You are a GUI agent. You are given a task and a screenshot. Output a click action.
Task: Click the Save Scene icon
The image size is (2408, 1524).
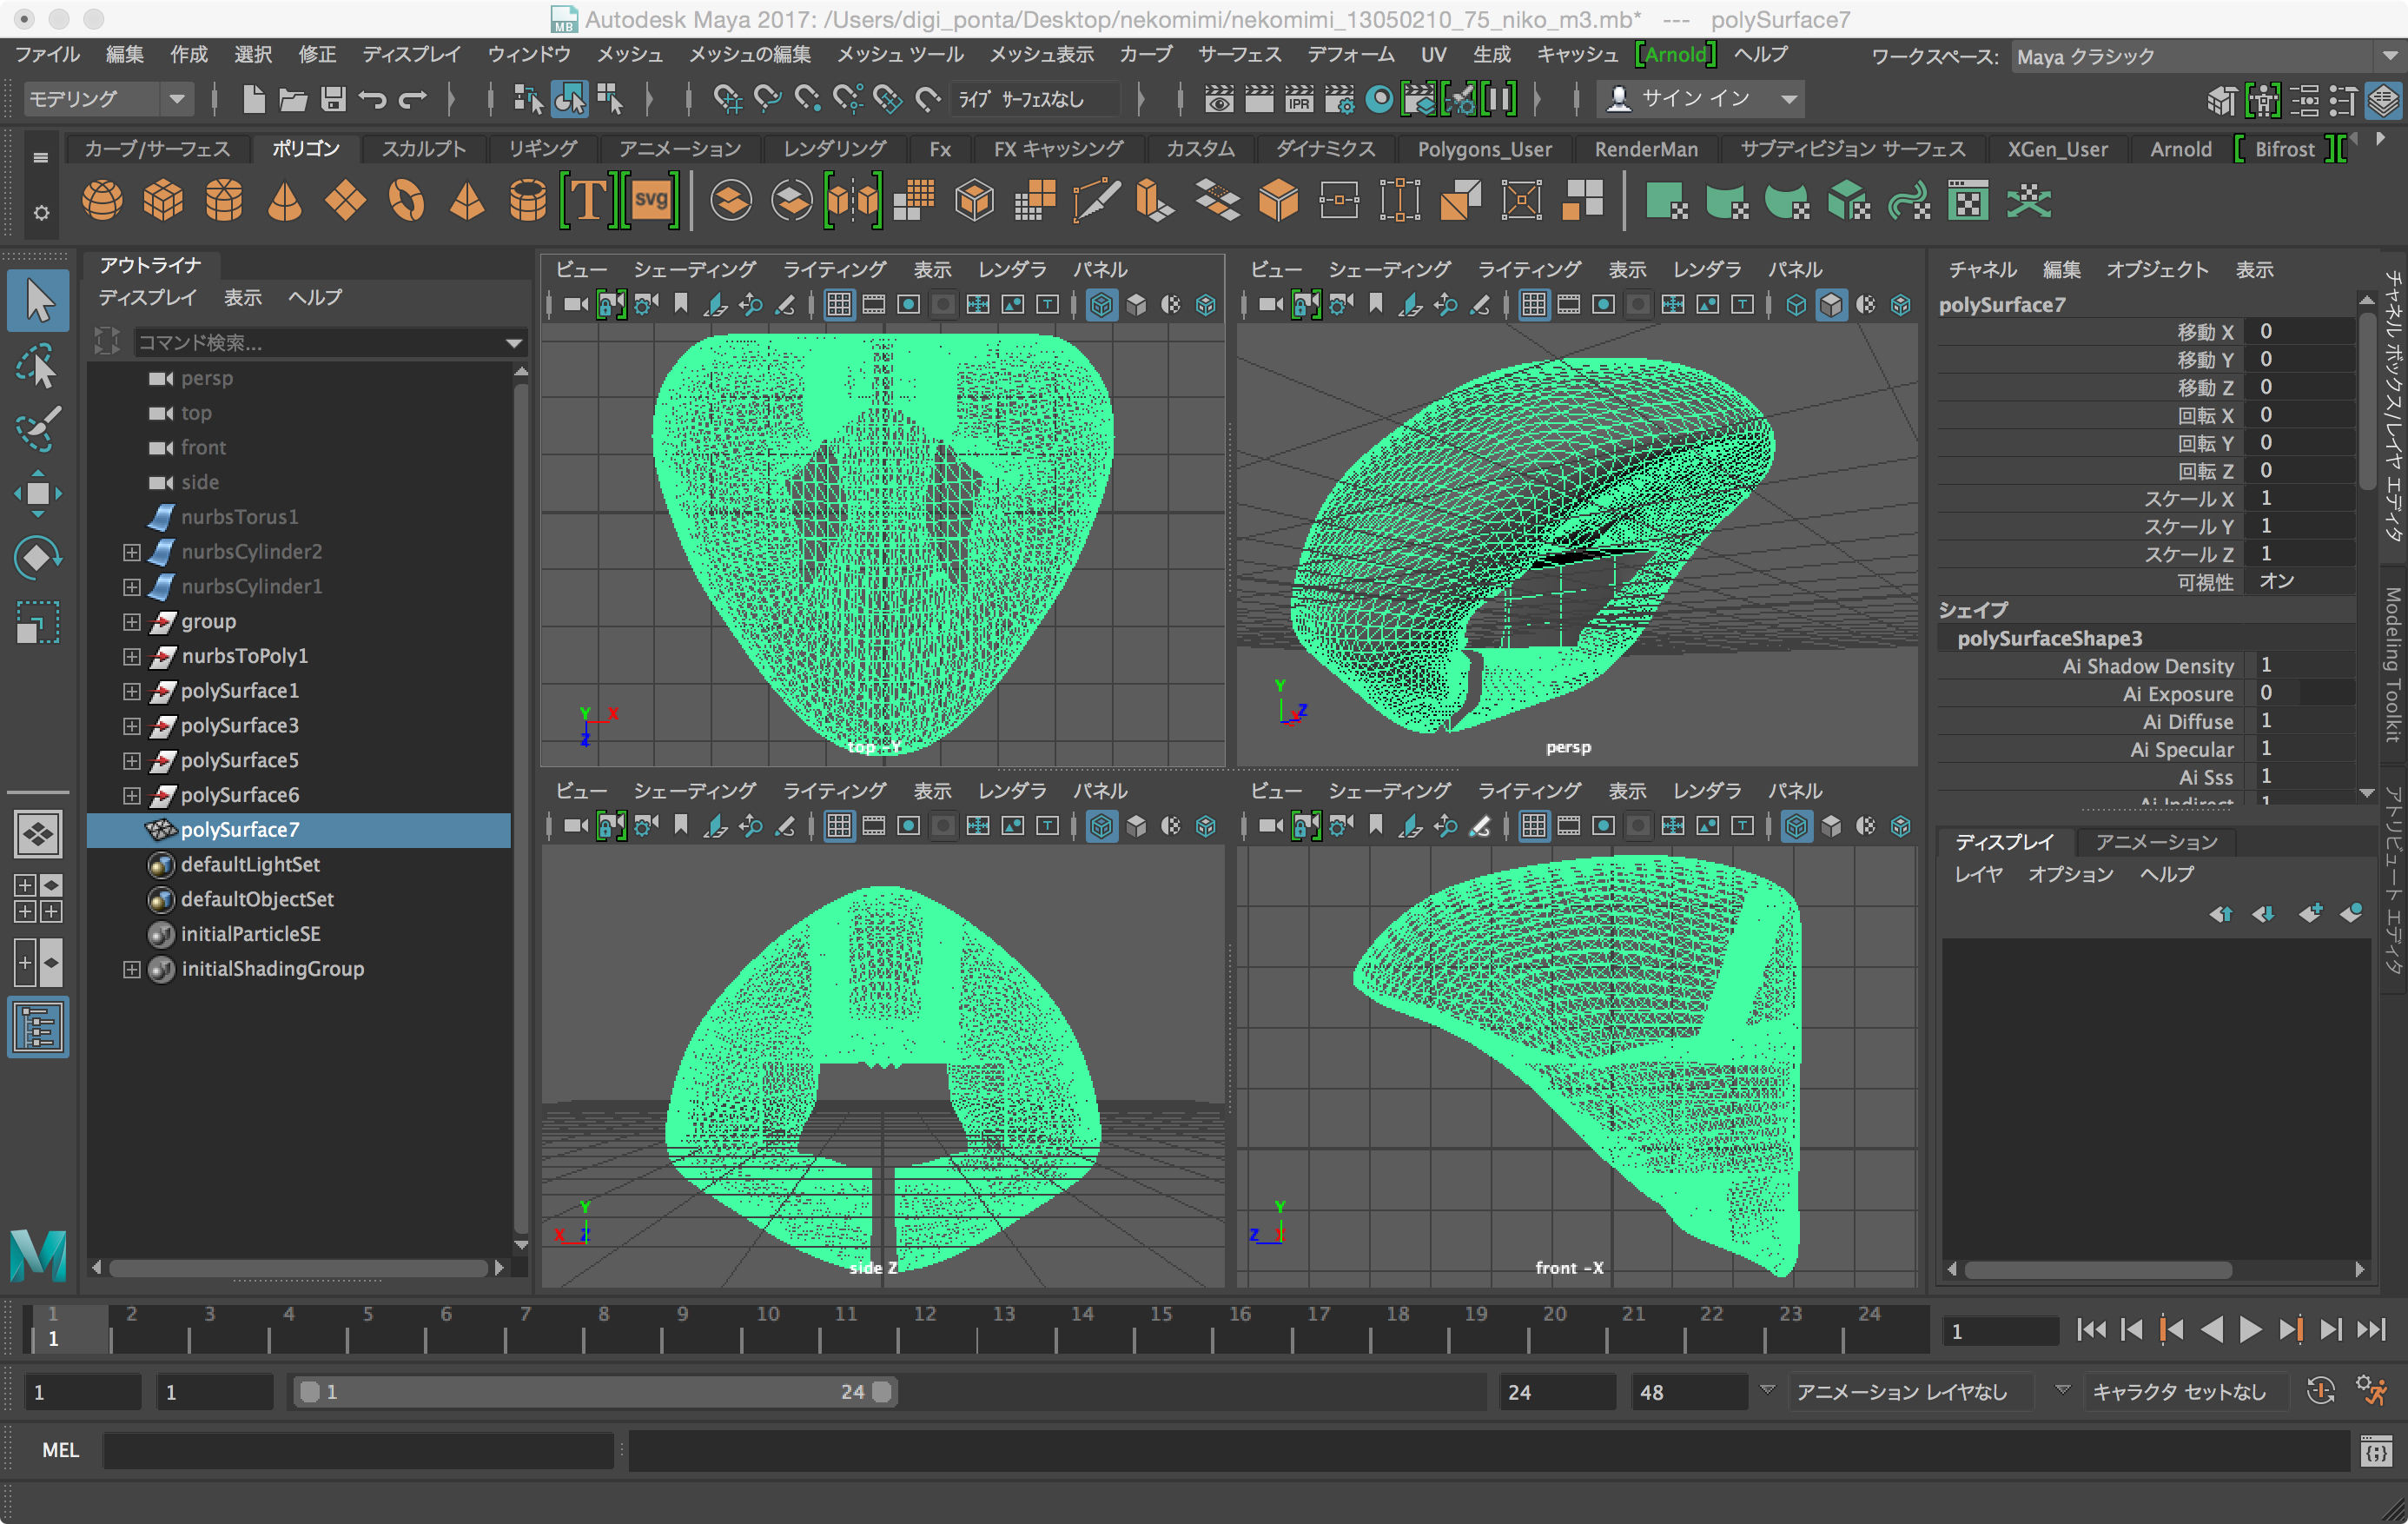click(333, 99)
